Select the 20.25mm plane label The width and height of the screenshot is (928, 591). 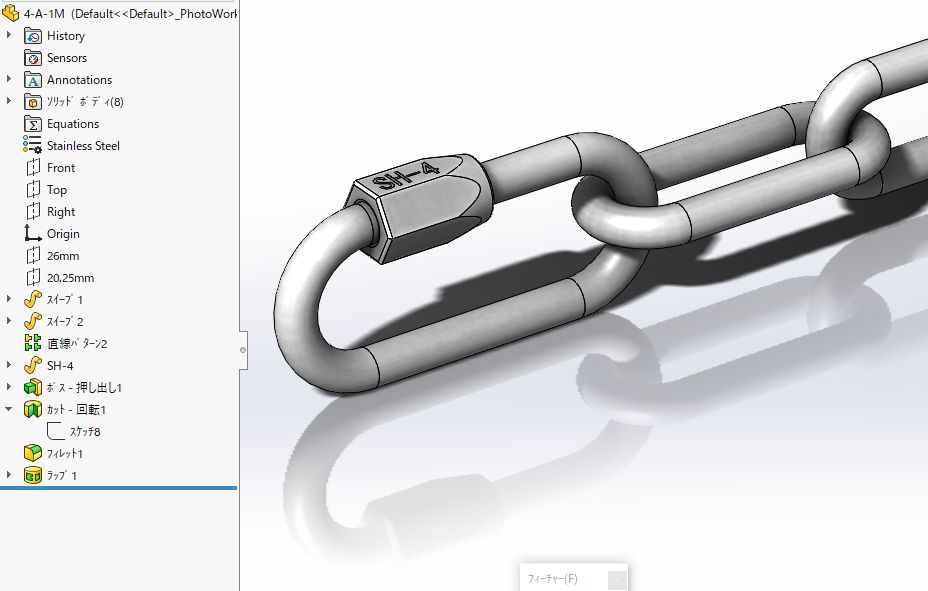[x=70, y=278]
